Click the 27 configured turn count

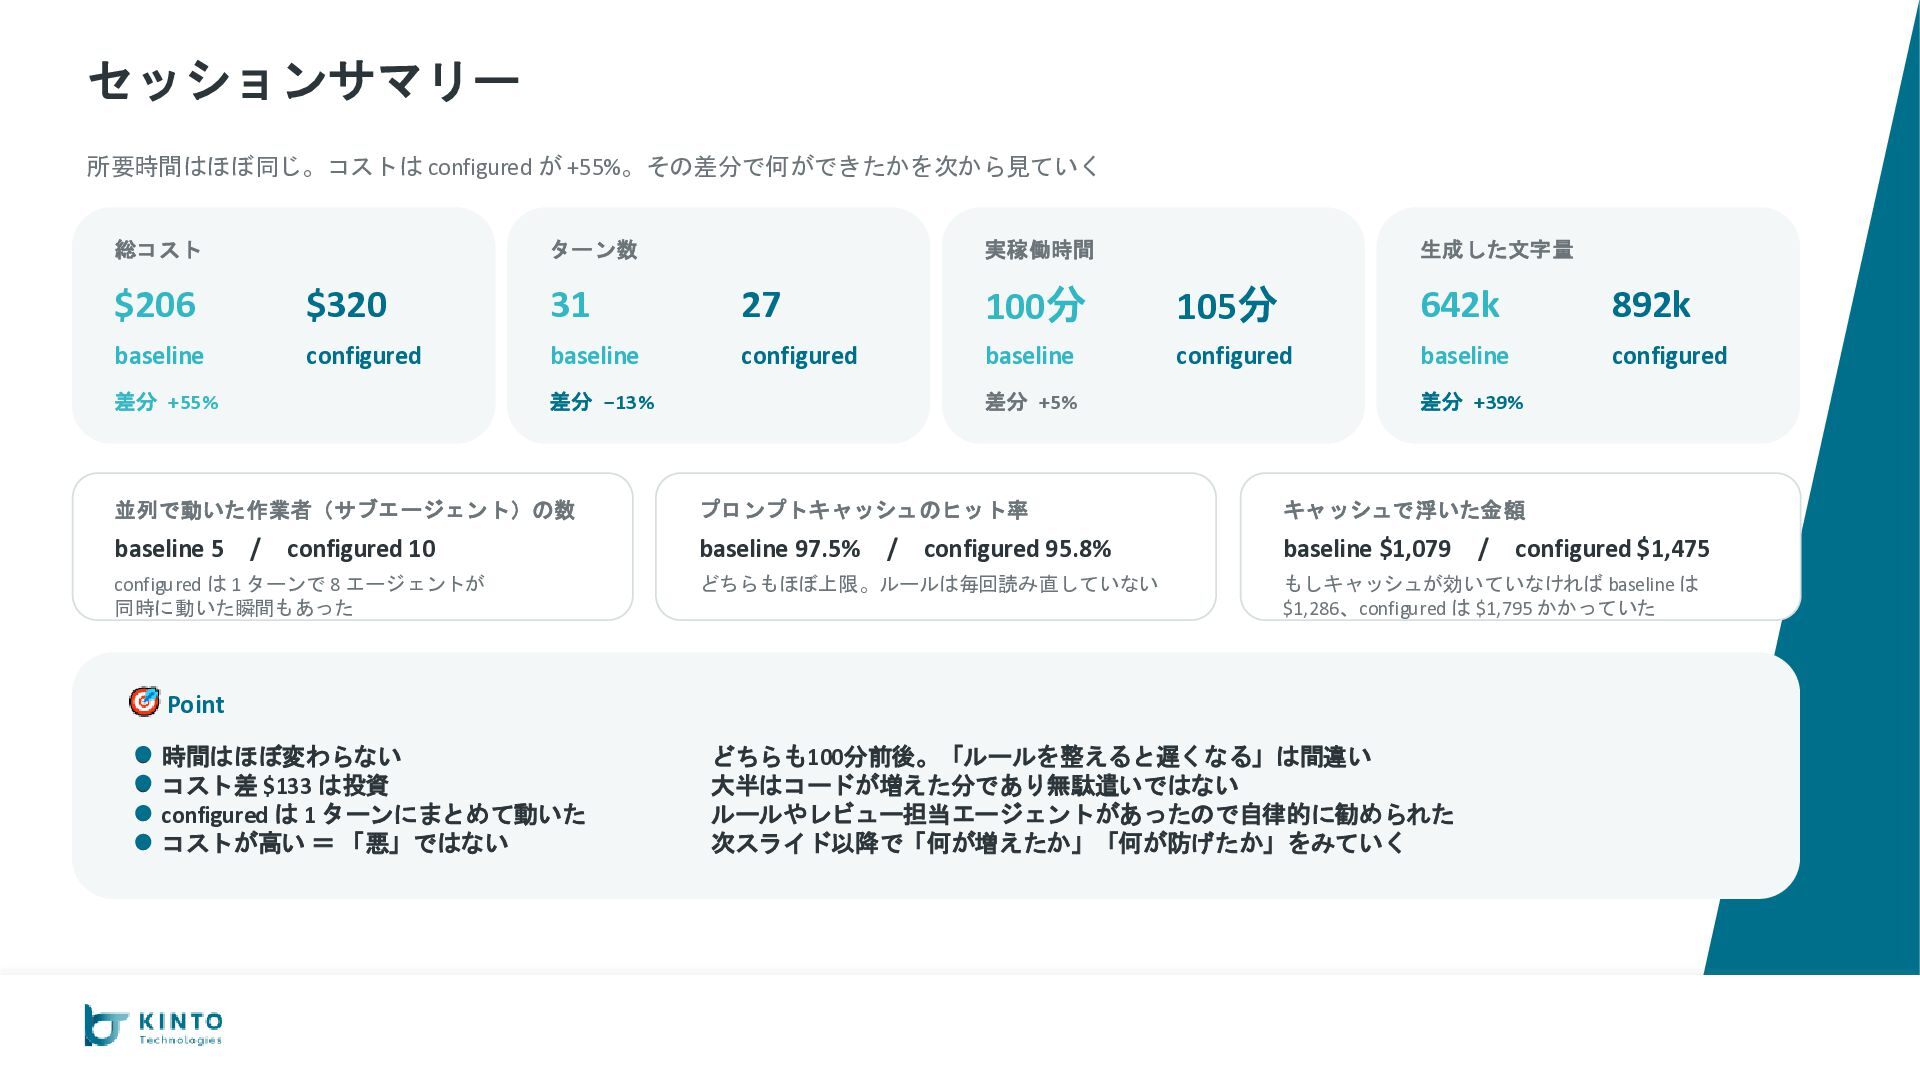760,305
